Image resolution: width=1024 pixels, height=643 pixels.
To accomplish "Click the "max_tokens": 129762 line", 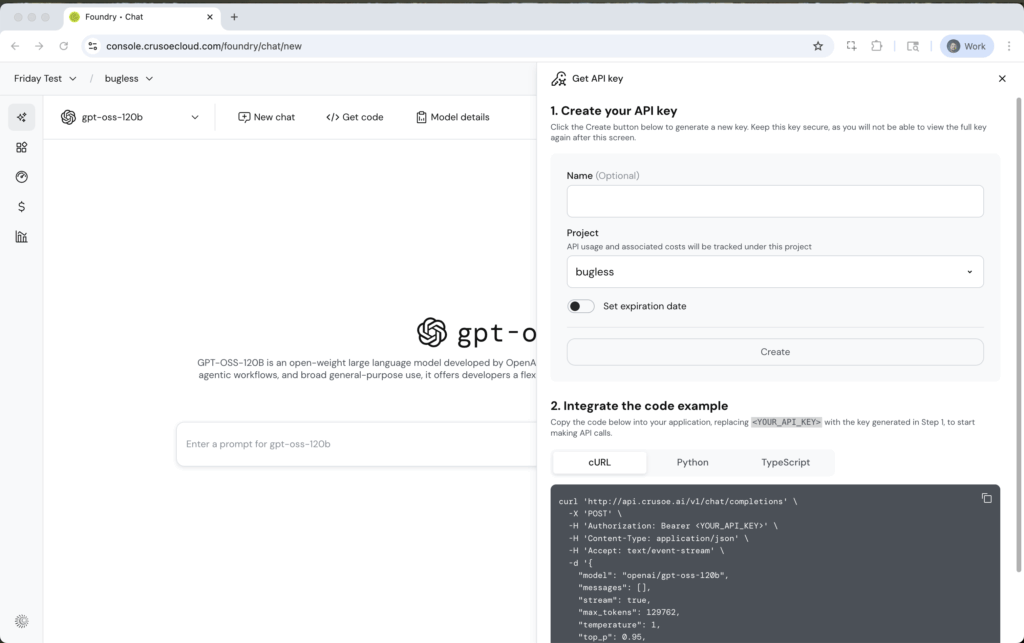I will (629, 612).
